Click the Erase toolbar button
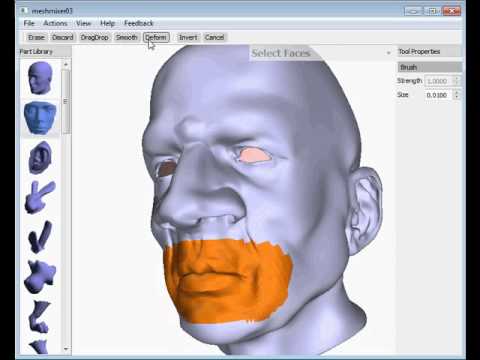Image resolution: width=480 pixels, height=360 pixels. (36, 37)
